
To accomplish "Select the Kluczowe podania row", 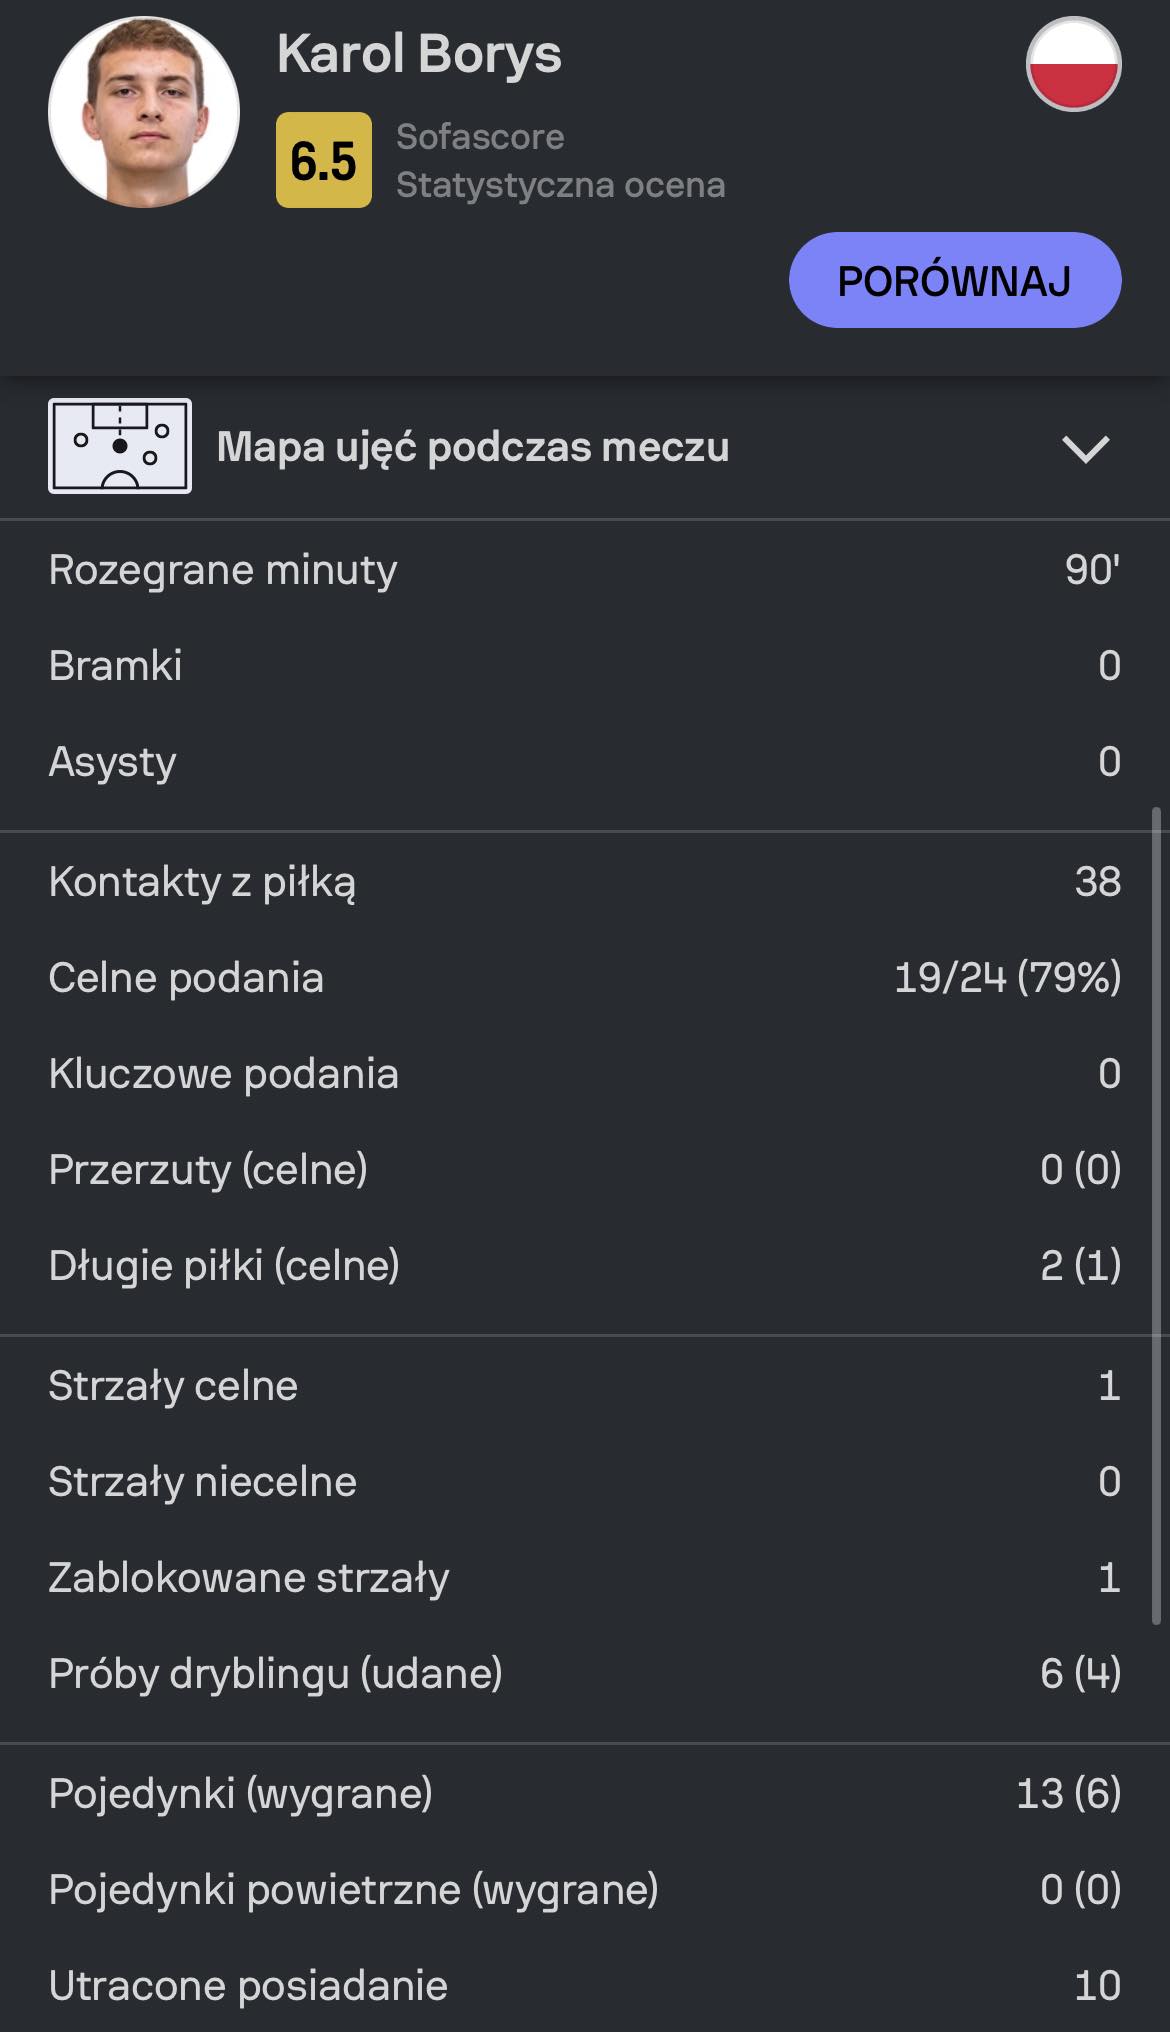I will 585,1074.
